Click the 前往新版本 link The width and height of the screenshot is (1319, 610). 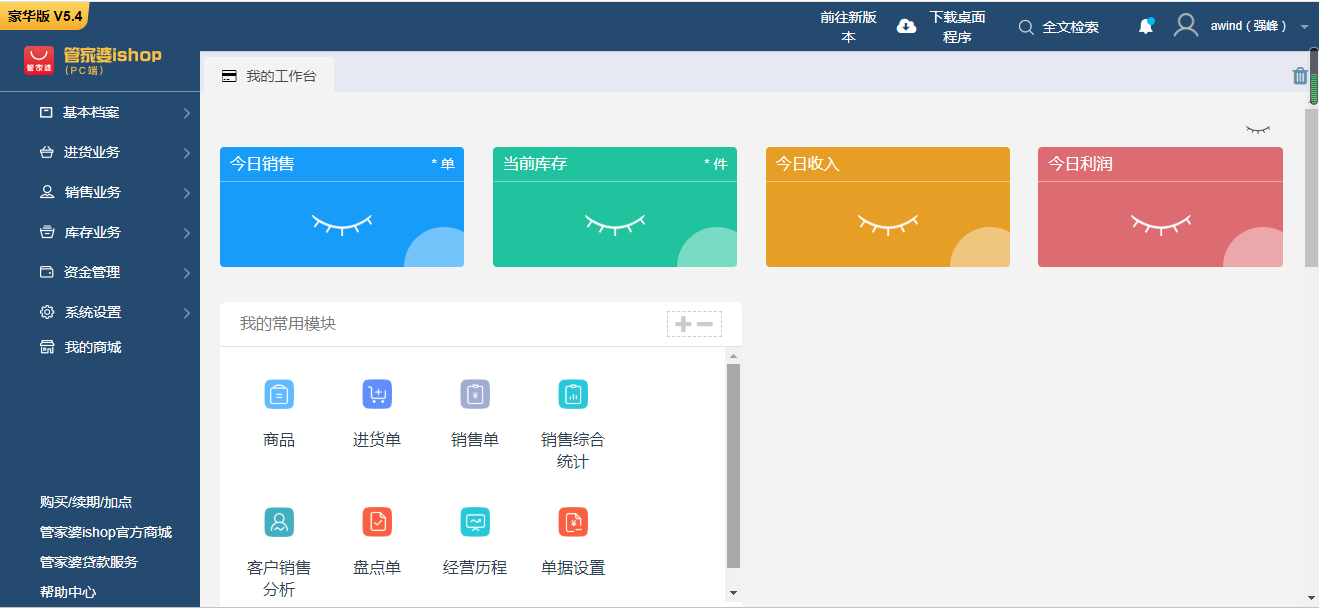click(x=848, y=27)
